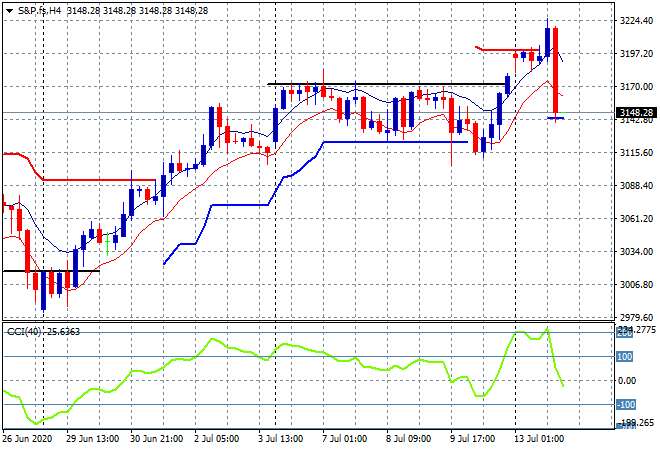Click the CCI 0.00 level label
Viewport: 660px width, 450px height.
pos(627,381)
